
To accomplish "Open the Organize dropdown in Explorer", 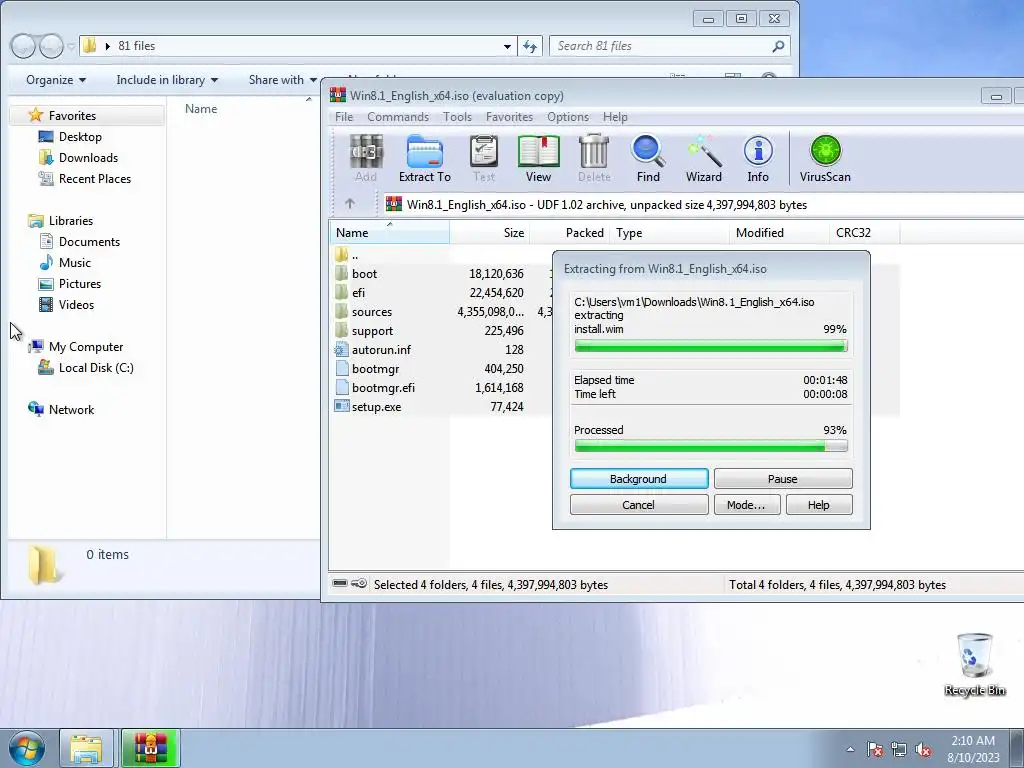I will [x=56, y=80].
